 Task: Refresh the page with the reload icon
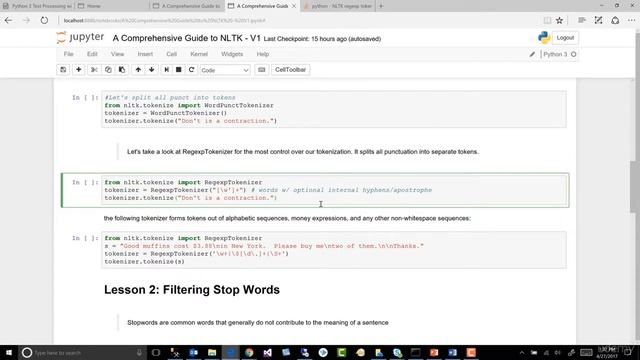coord(44,20)
